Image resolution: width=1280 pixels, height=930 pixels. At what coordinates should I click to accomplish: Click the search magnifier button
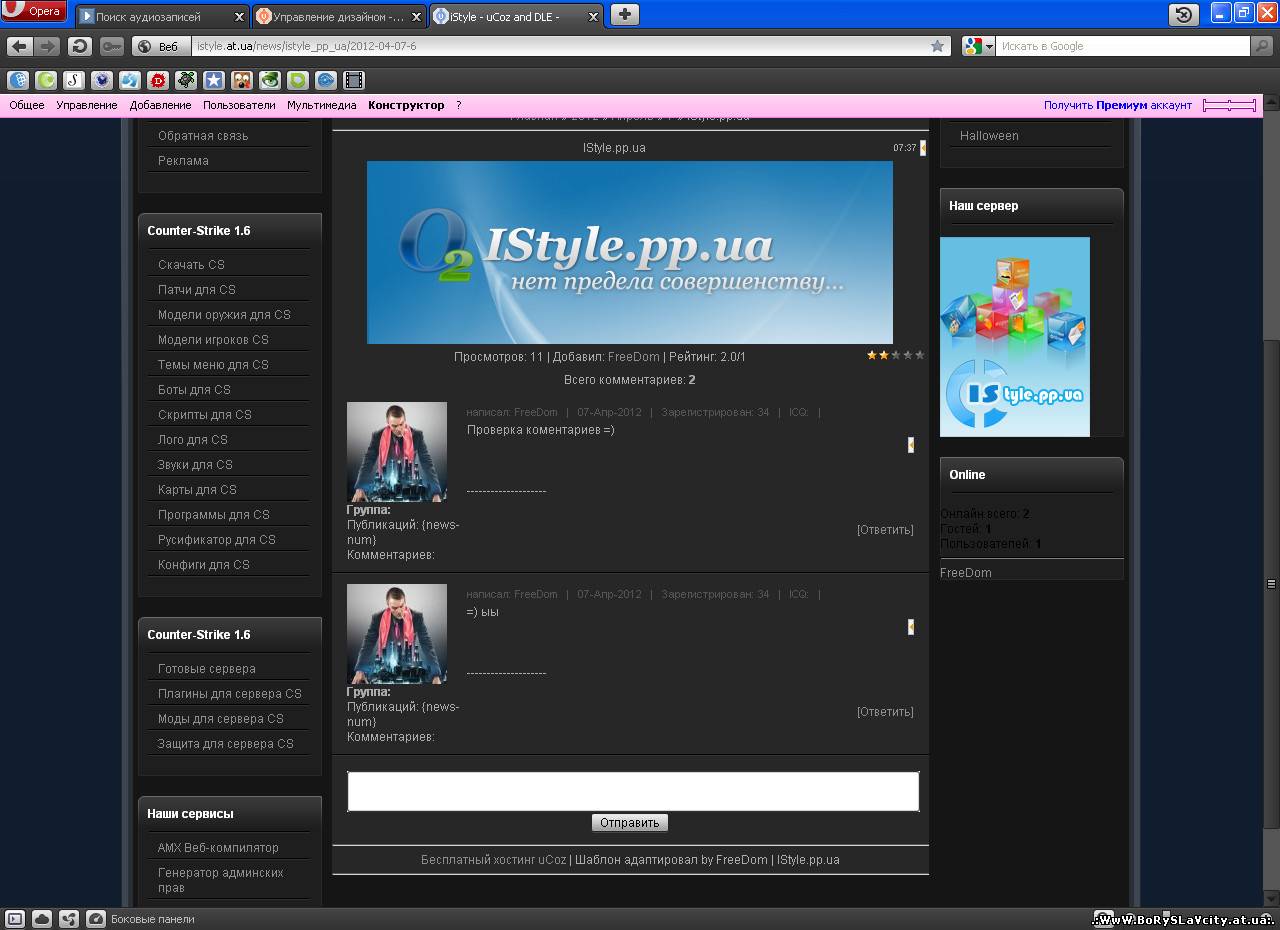click(x=1264, y=46)
